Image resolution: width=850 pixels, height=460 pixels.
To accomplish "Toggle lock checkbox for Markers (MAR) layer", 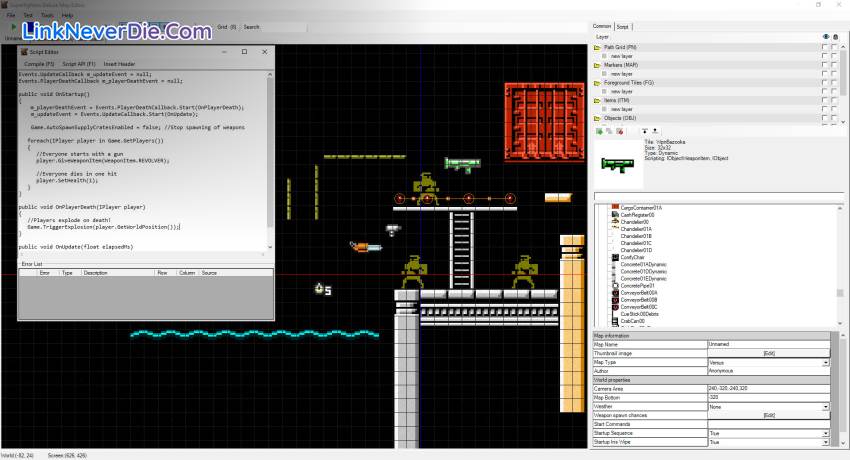I will point(833,64).
